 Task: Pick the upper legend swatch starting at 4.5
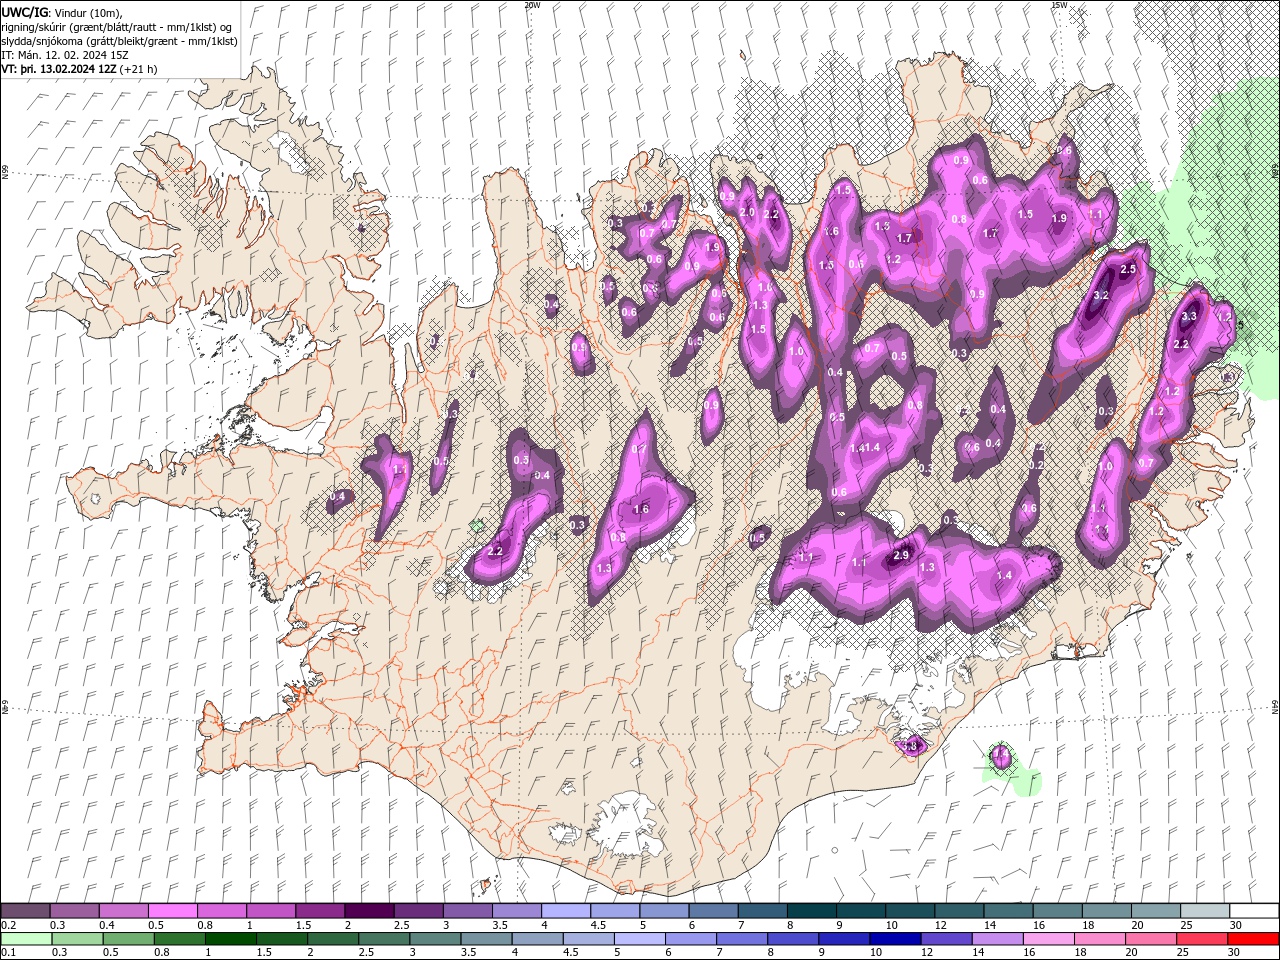[x=615, y=911]
